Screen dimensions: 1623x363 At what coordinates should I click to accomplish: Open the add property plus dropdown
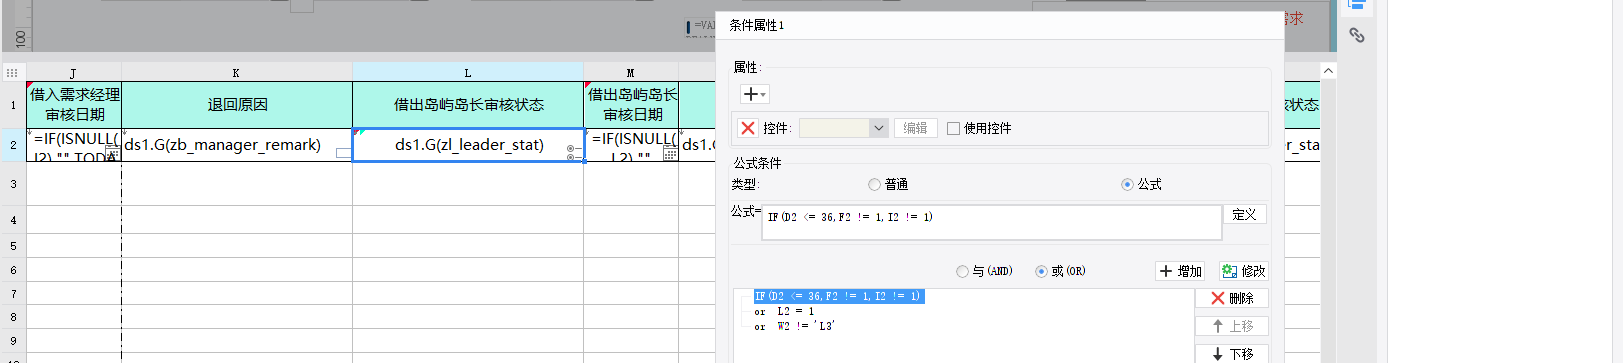(754, 94)
